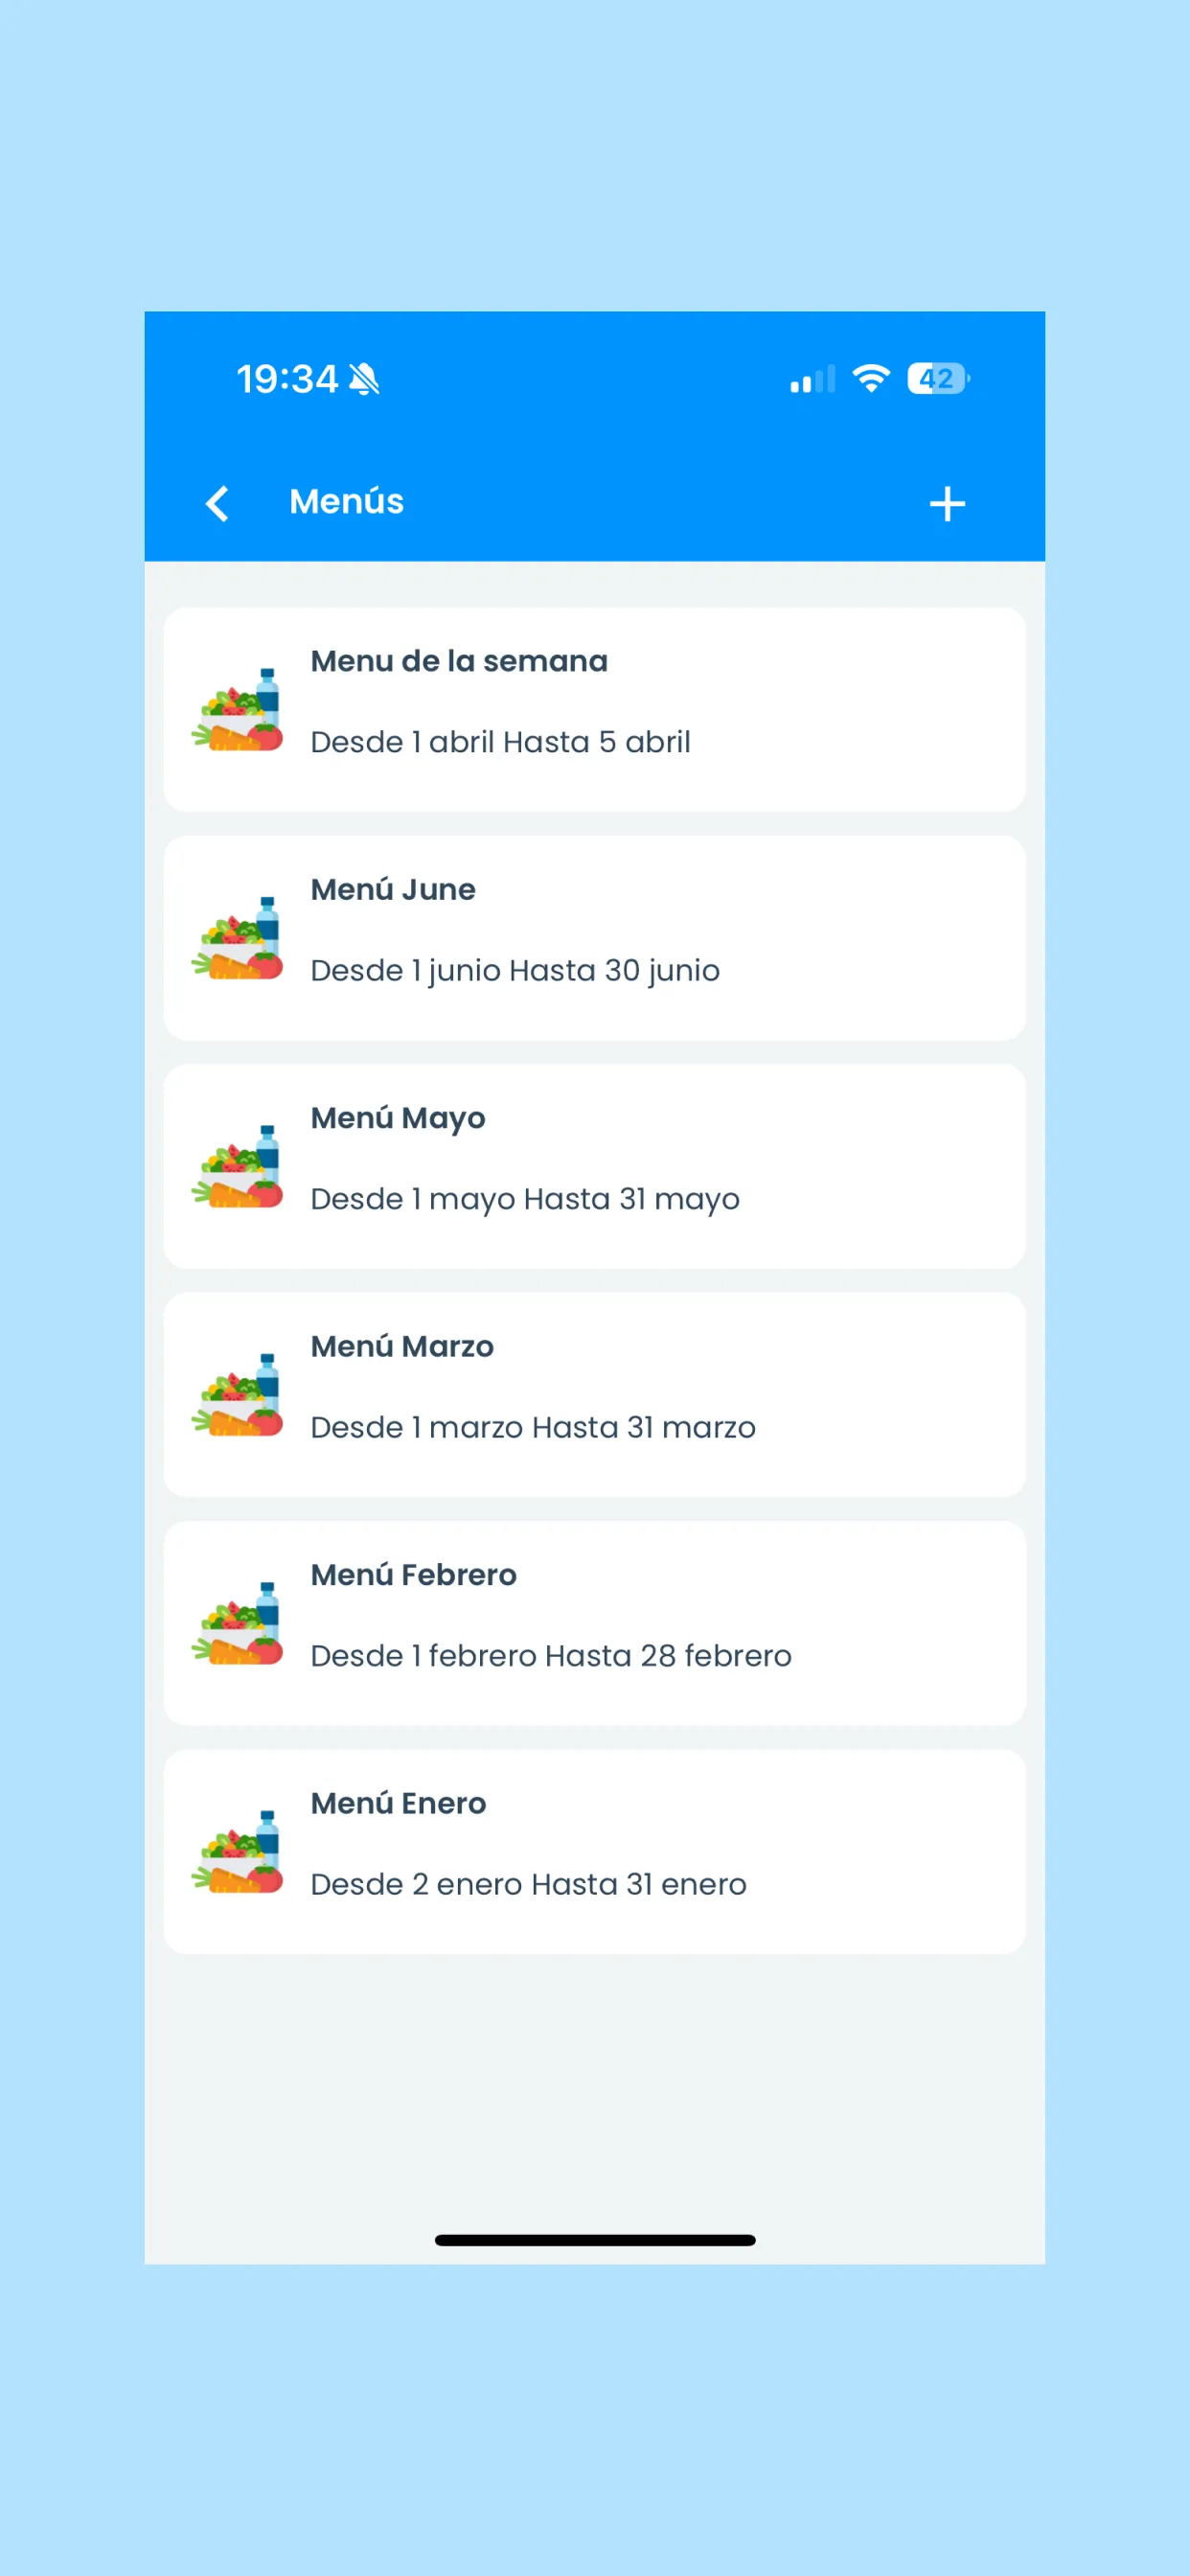Open the Menú Enero title
Screen dimensions: 1190x2576
click(398, 1803)
